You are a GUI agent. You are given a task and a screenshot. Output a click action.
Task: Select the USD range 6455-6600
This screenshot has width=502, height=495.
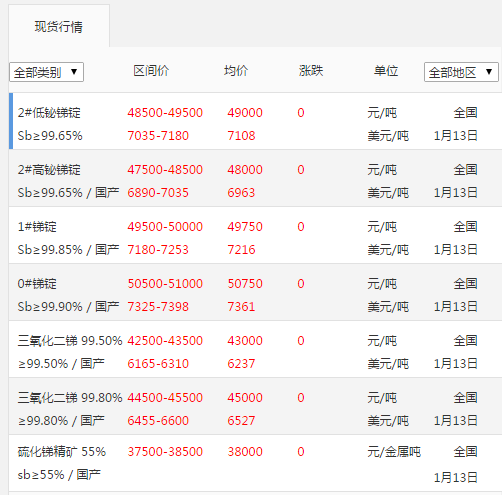click(158, 421)
